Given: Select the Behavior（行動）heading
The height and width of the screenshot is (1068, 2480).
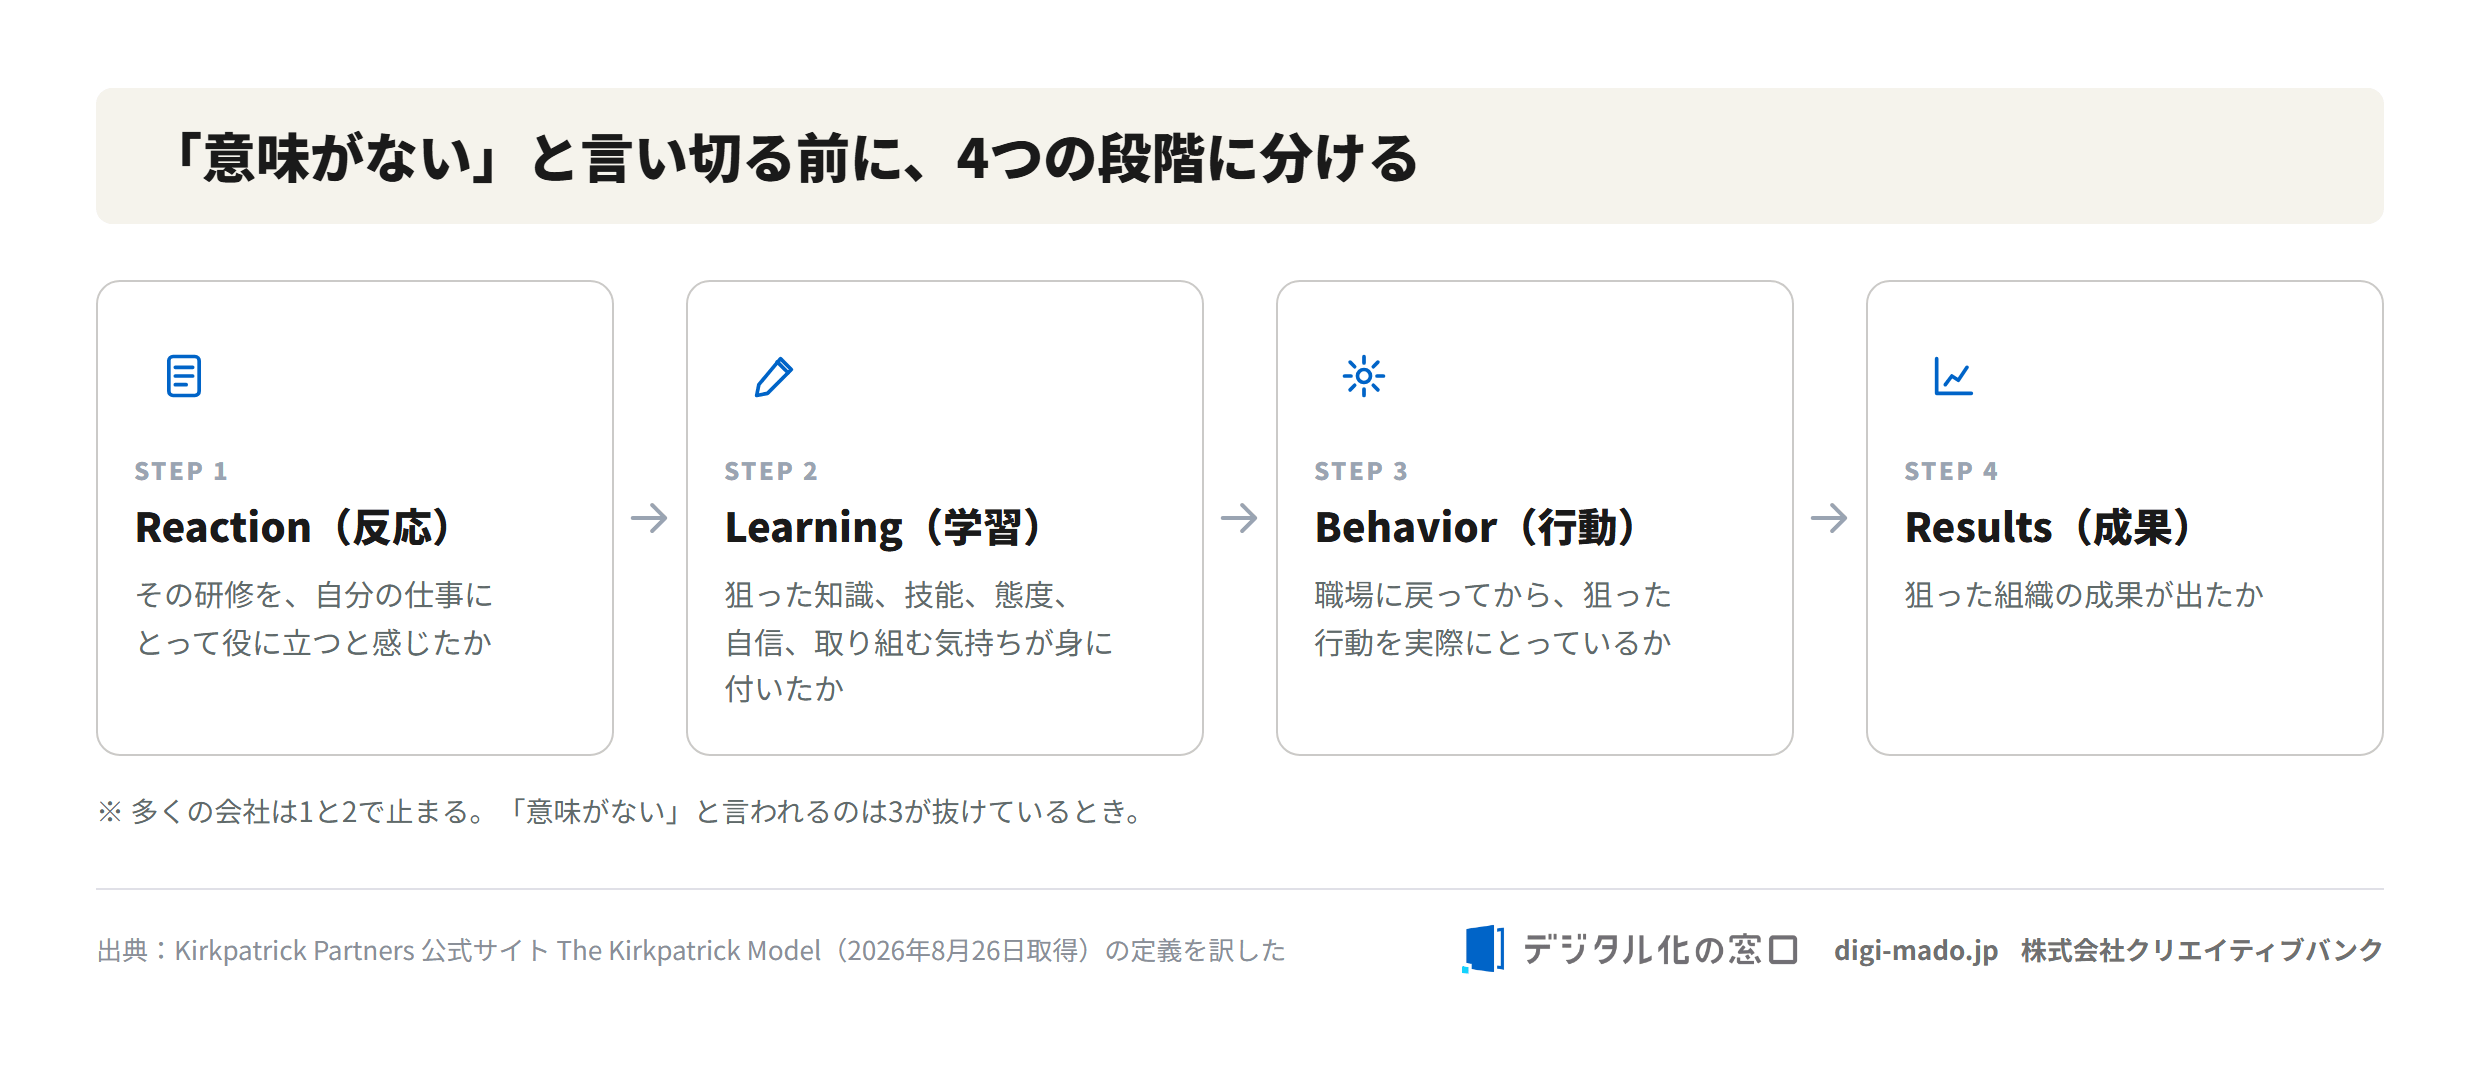Looking at the screenshot, I should coord(1475,527).
